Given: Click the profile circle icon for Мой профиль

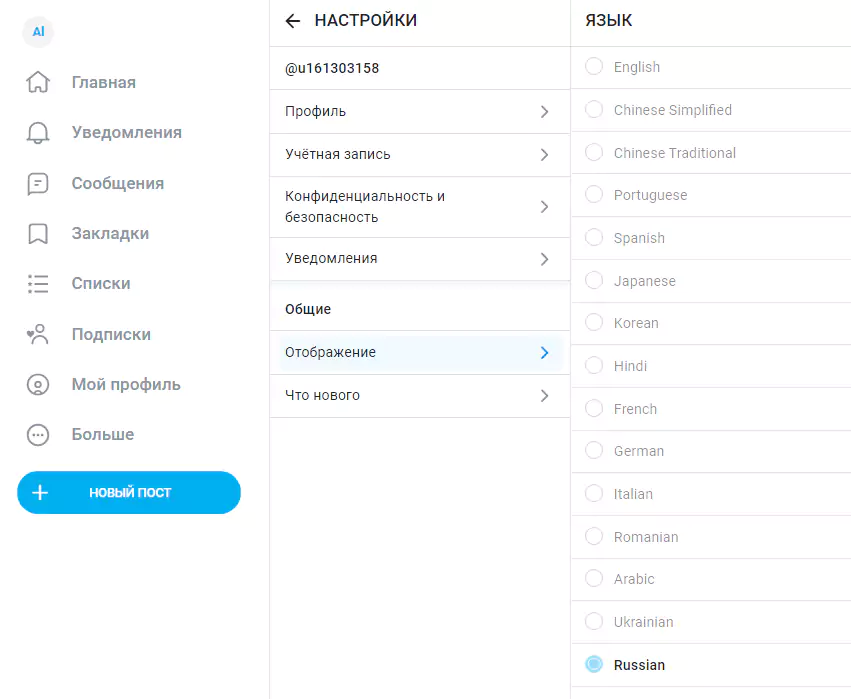Looking at the screenshot, I should 38,384.
